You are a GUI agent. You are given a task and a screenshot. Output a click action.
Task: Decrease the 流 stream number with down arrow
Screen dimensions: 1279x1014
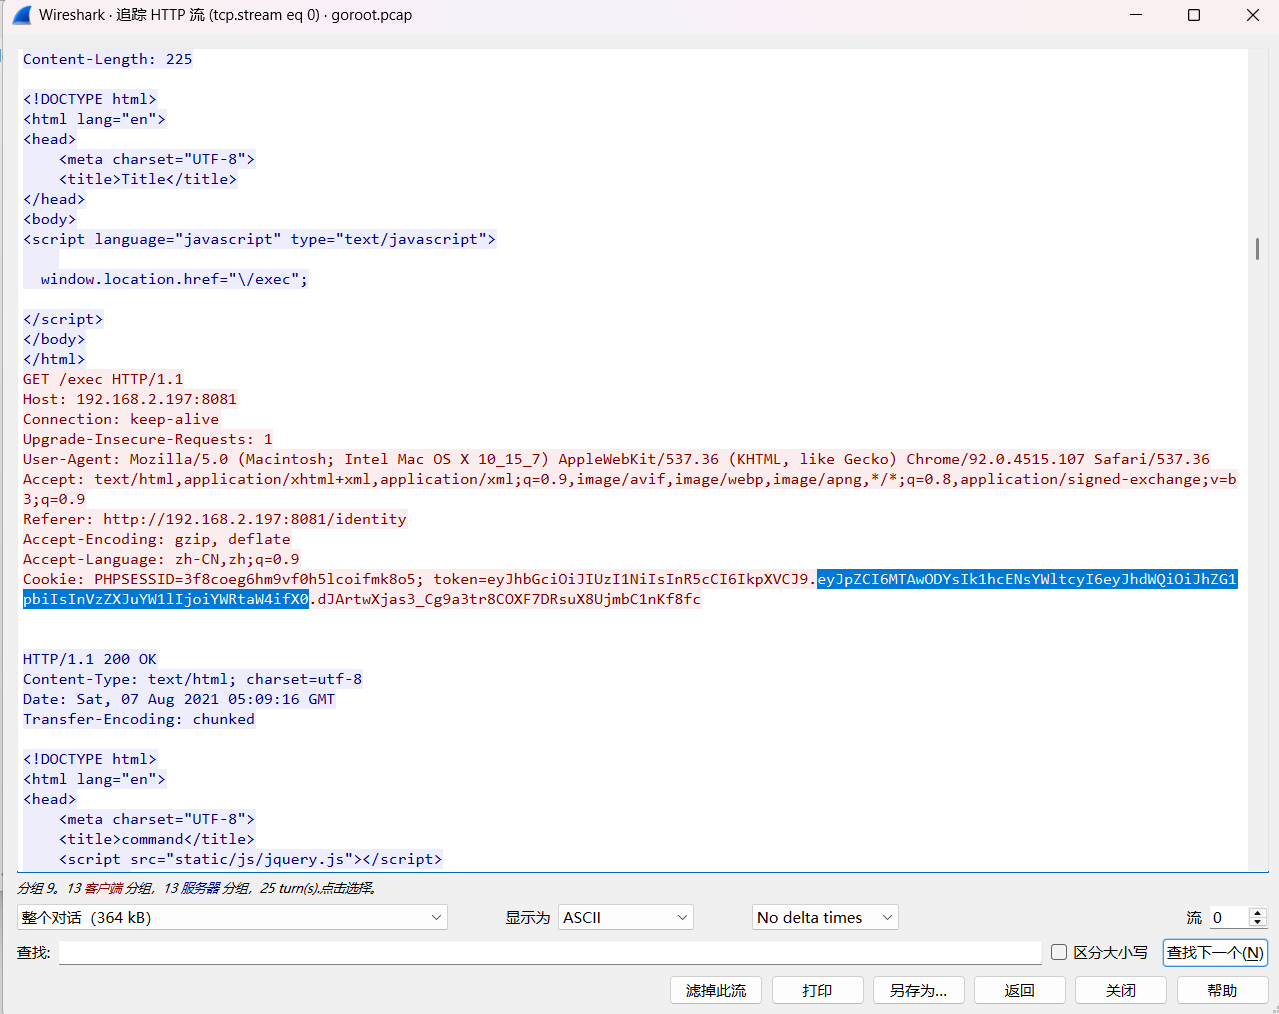[1258, 923]
